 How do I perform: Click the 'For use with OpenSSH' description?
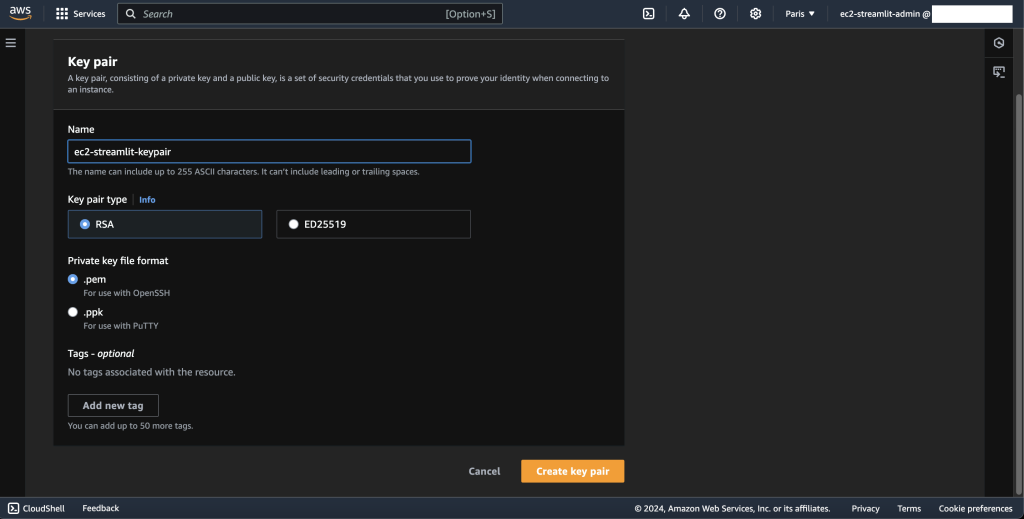[127, 293]
